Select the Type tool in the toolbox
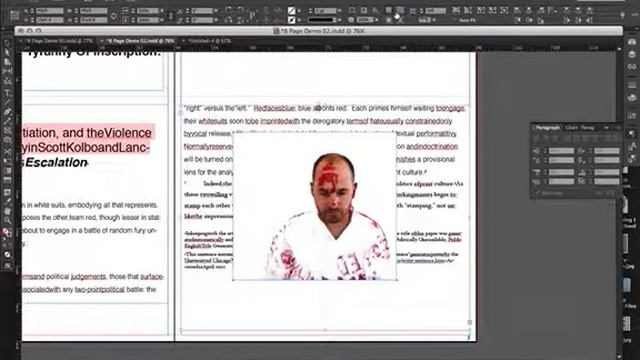Image resolution: width=640 pixels, height=360 pixels. tap(7, 93)
